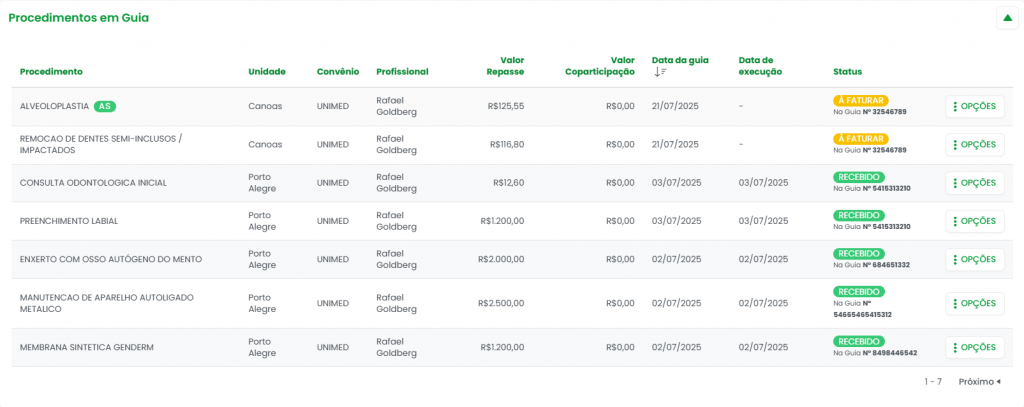Open Opções for MEMBRANA SINTETICA GENDERM row
Viewport: 1024px width, 407px height.
pos(975,347)
